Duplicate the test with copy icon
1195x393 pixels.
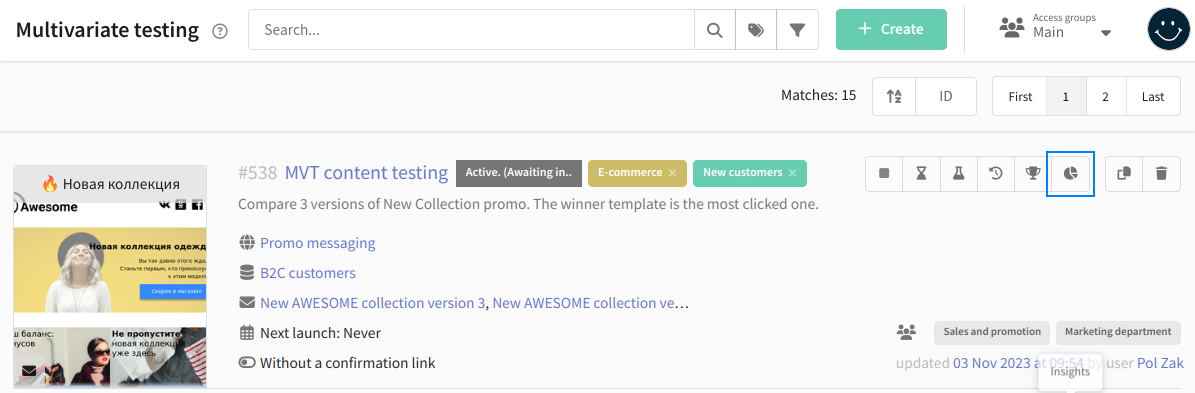pyautogui.click(x=1124, y=173)
